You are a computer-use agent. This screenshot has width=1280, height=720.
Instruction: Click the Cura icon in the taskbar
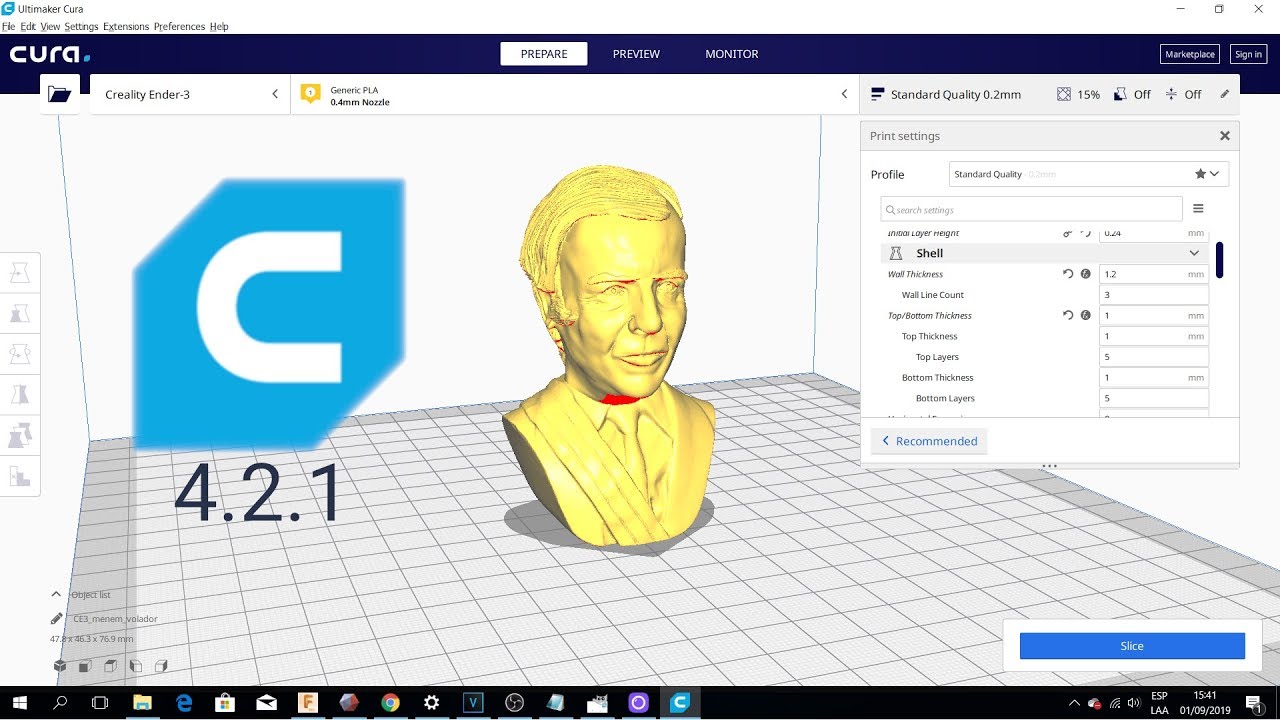680,703
